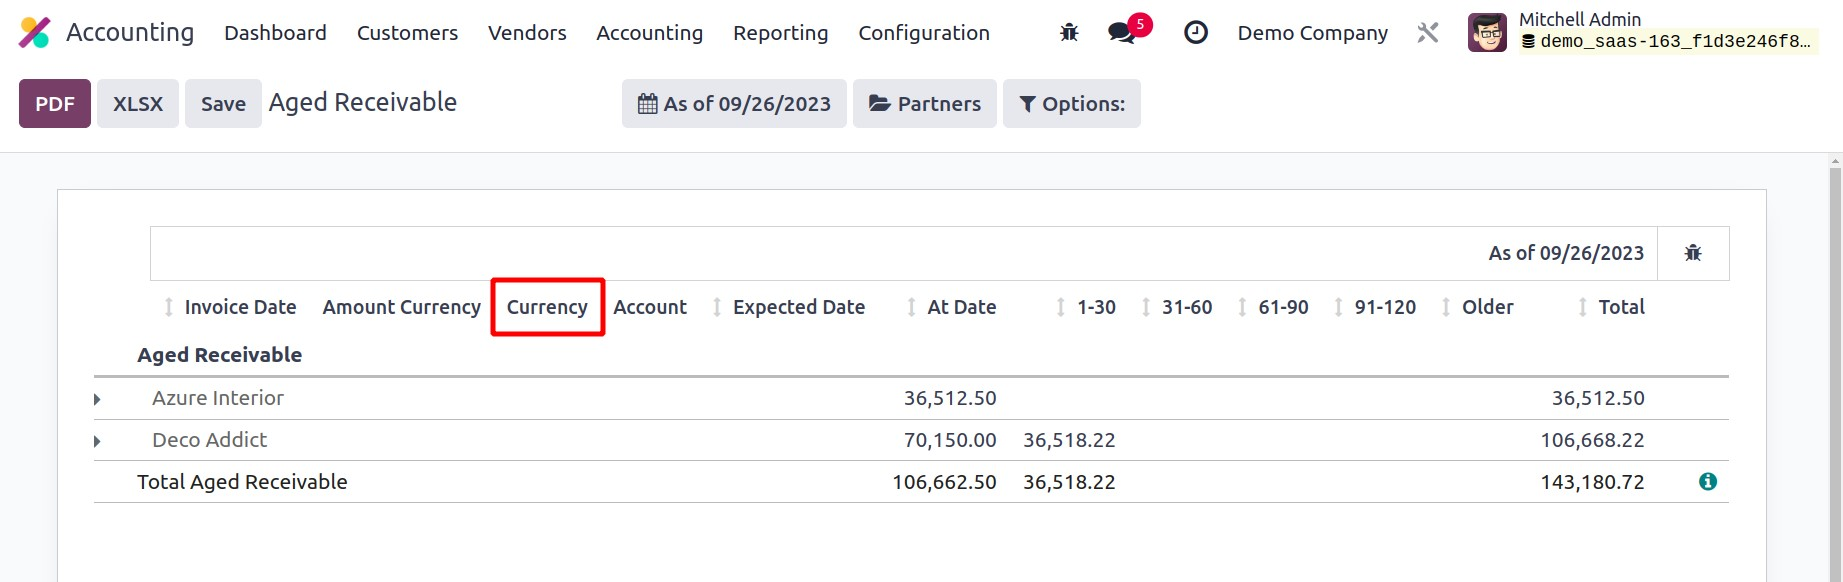Export report with PDF button
Screen dimensions: 1843x582
click(x=55, y=104)
